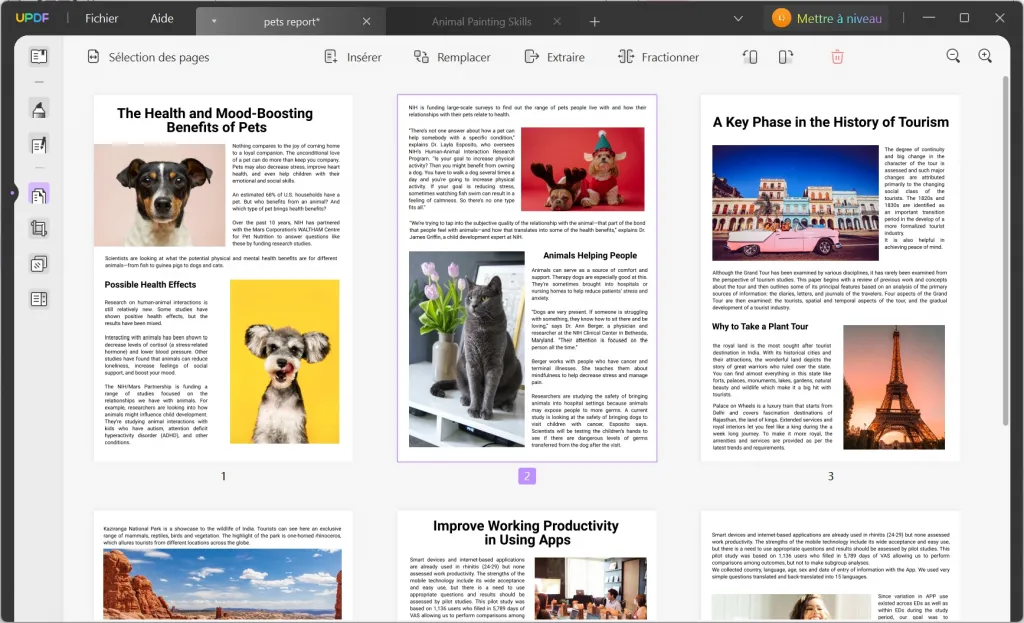Open the tab list dropdown arrow before pets report
The width and height of the screenshot is (1024, 623).
(214, 21)
